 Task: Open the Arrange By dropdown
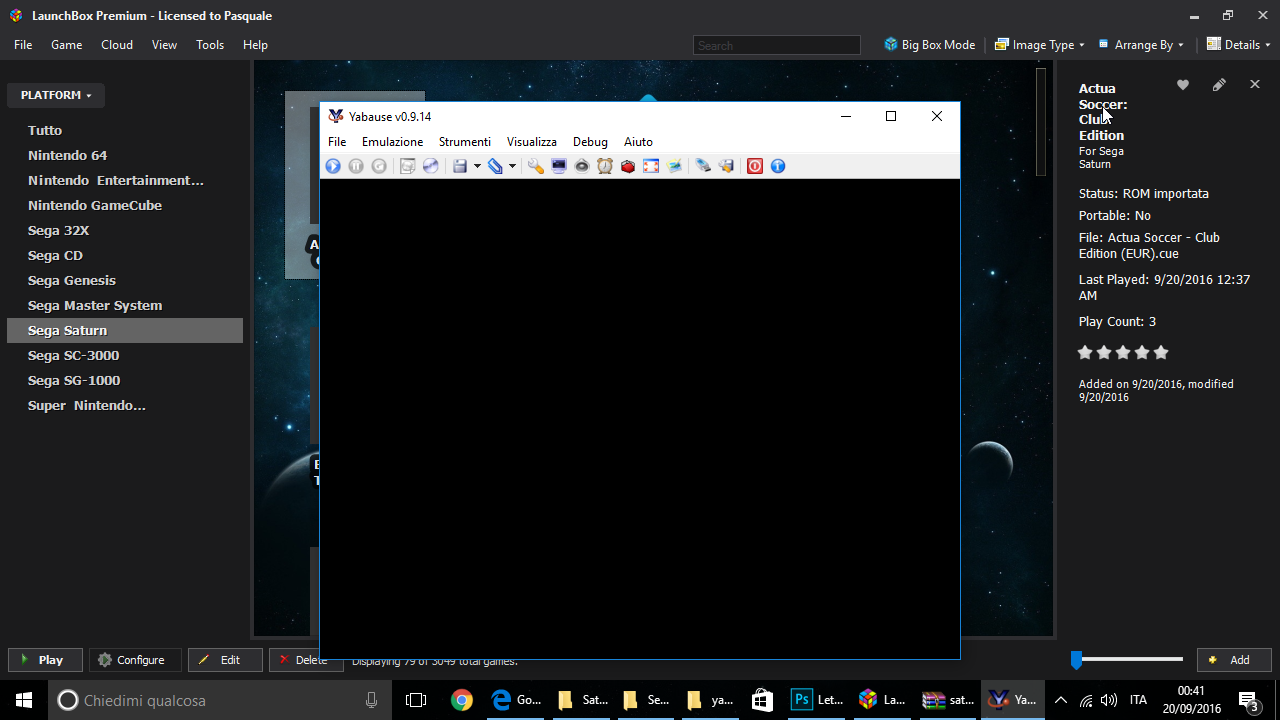pyautogui.click(x=1141, y=45)
